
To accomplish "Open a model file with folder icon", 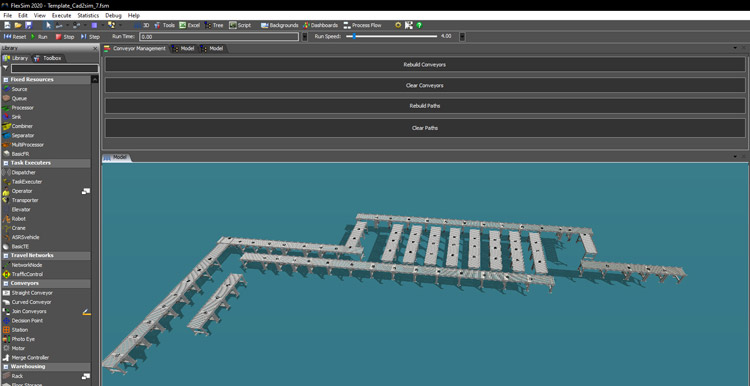I will (x=18, y=25).
